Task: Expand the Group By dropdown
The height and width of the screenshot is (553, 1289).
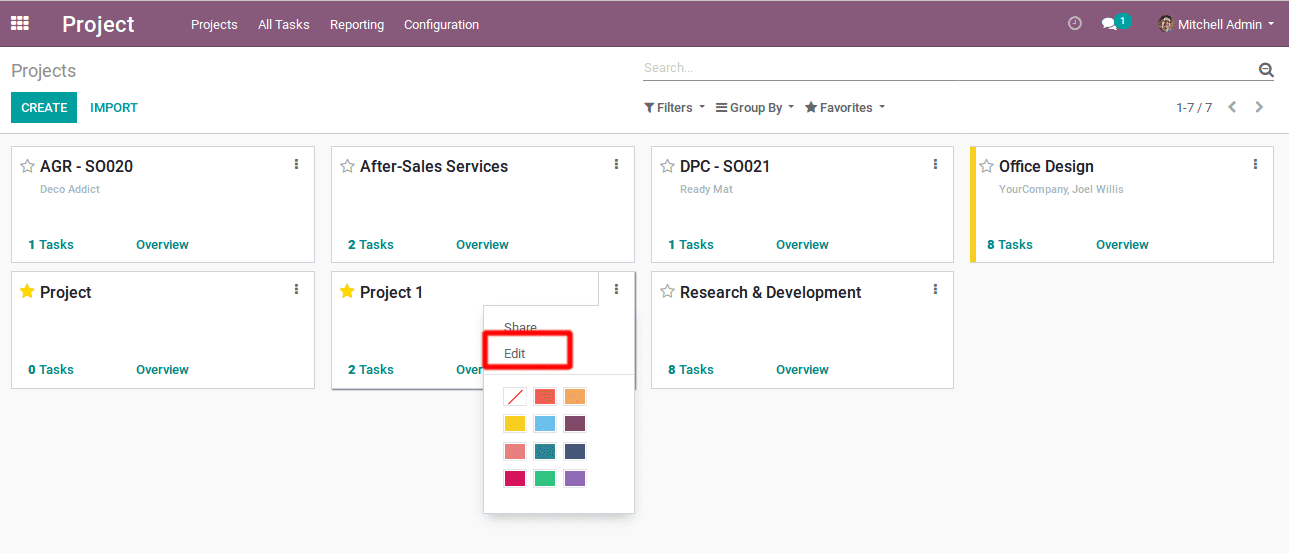Action: coord(755,107)
